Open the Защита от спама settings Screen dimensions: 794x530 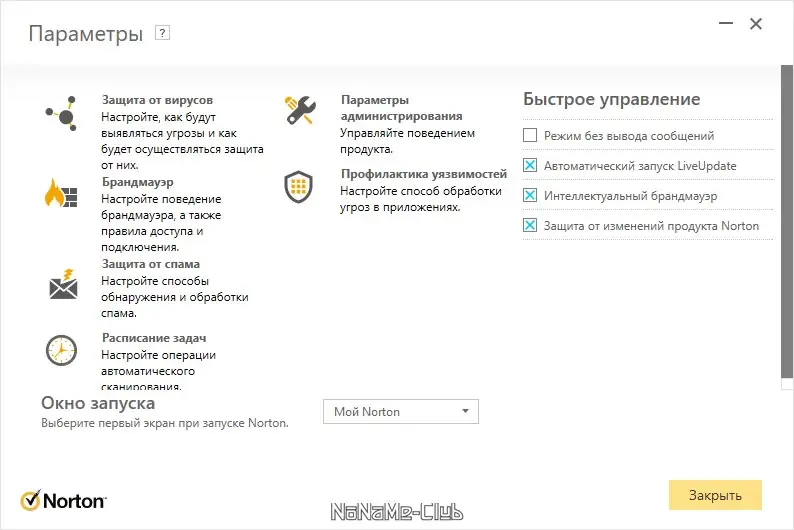click(150, 264)
